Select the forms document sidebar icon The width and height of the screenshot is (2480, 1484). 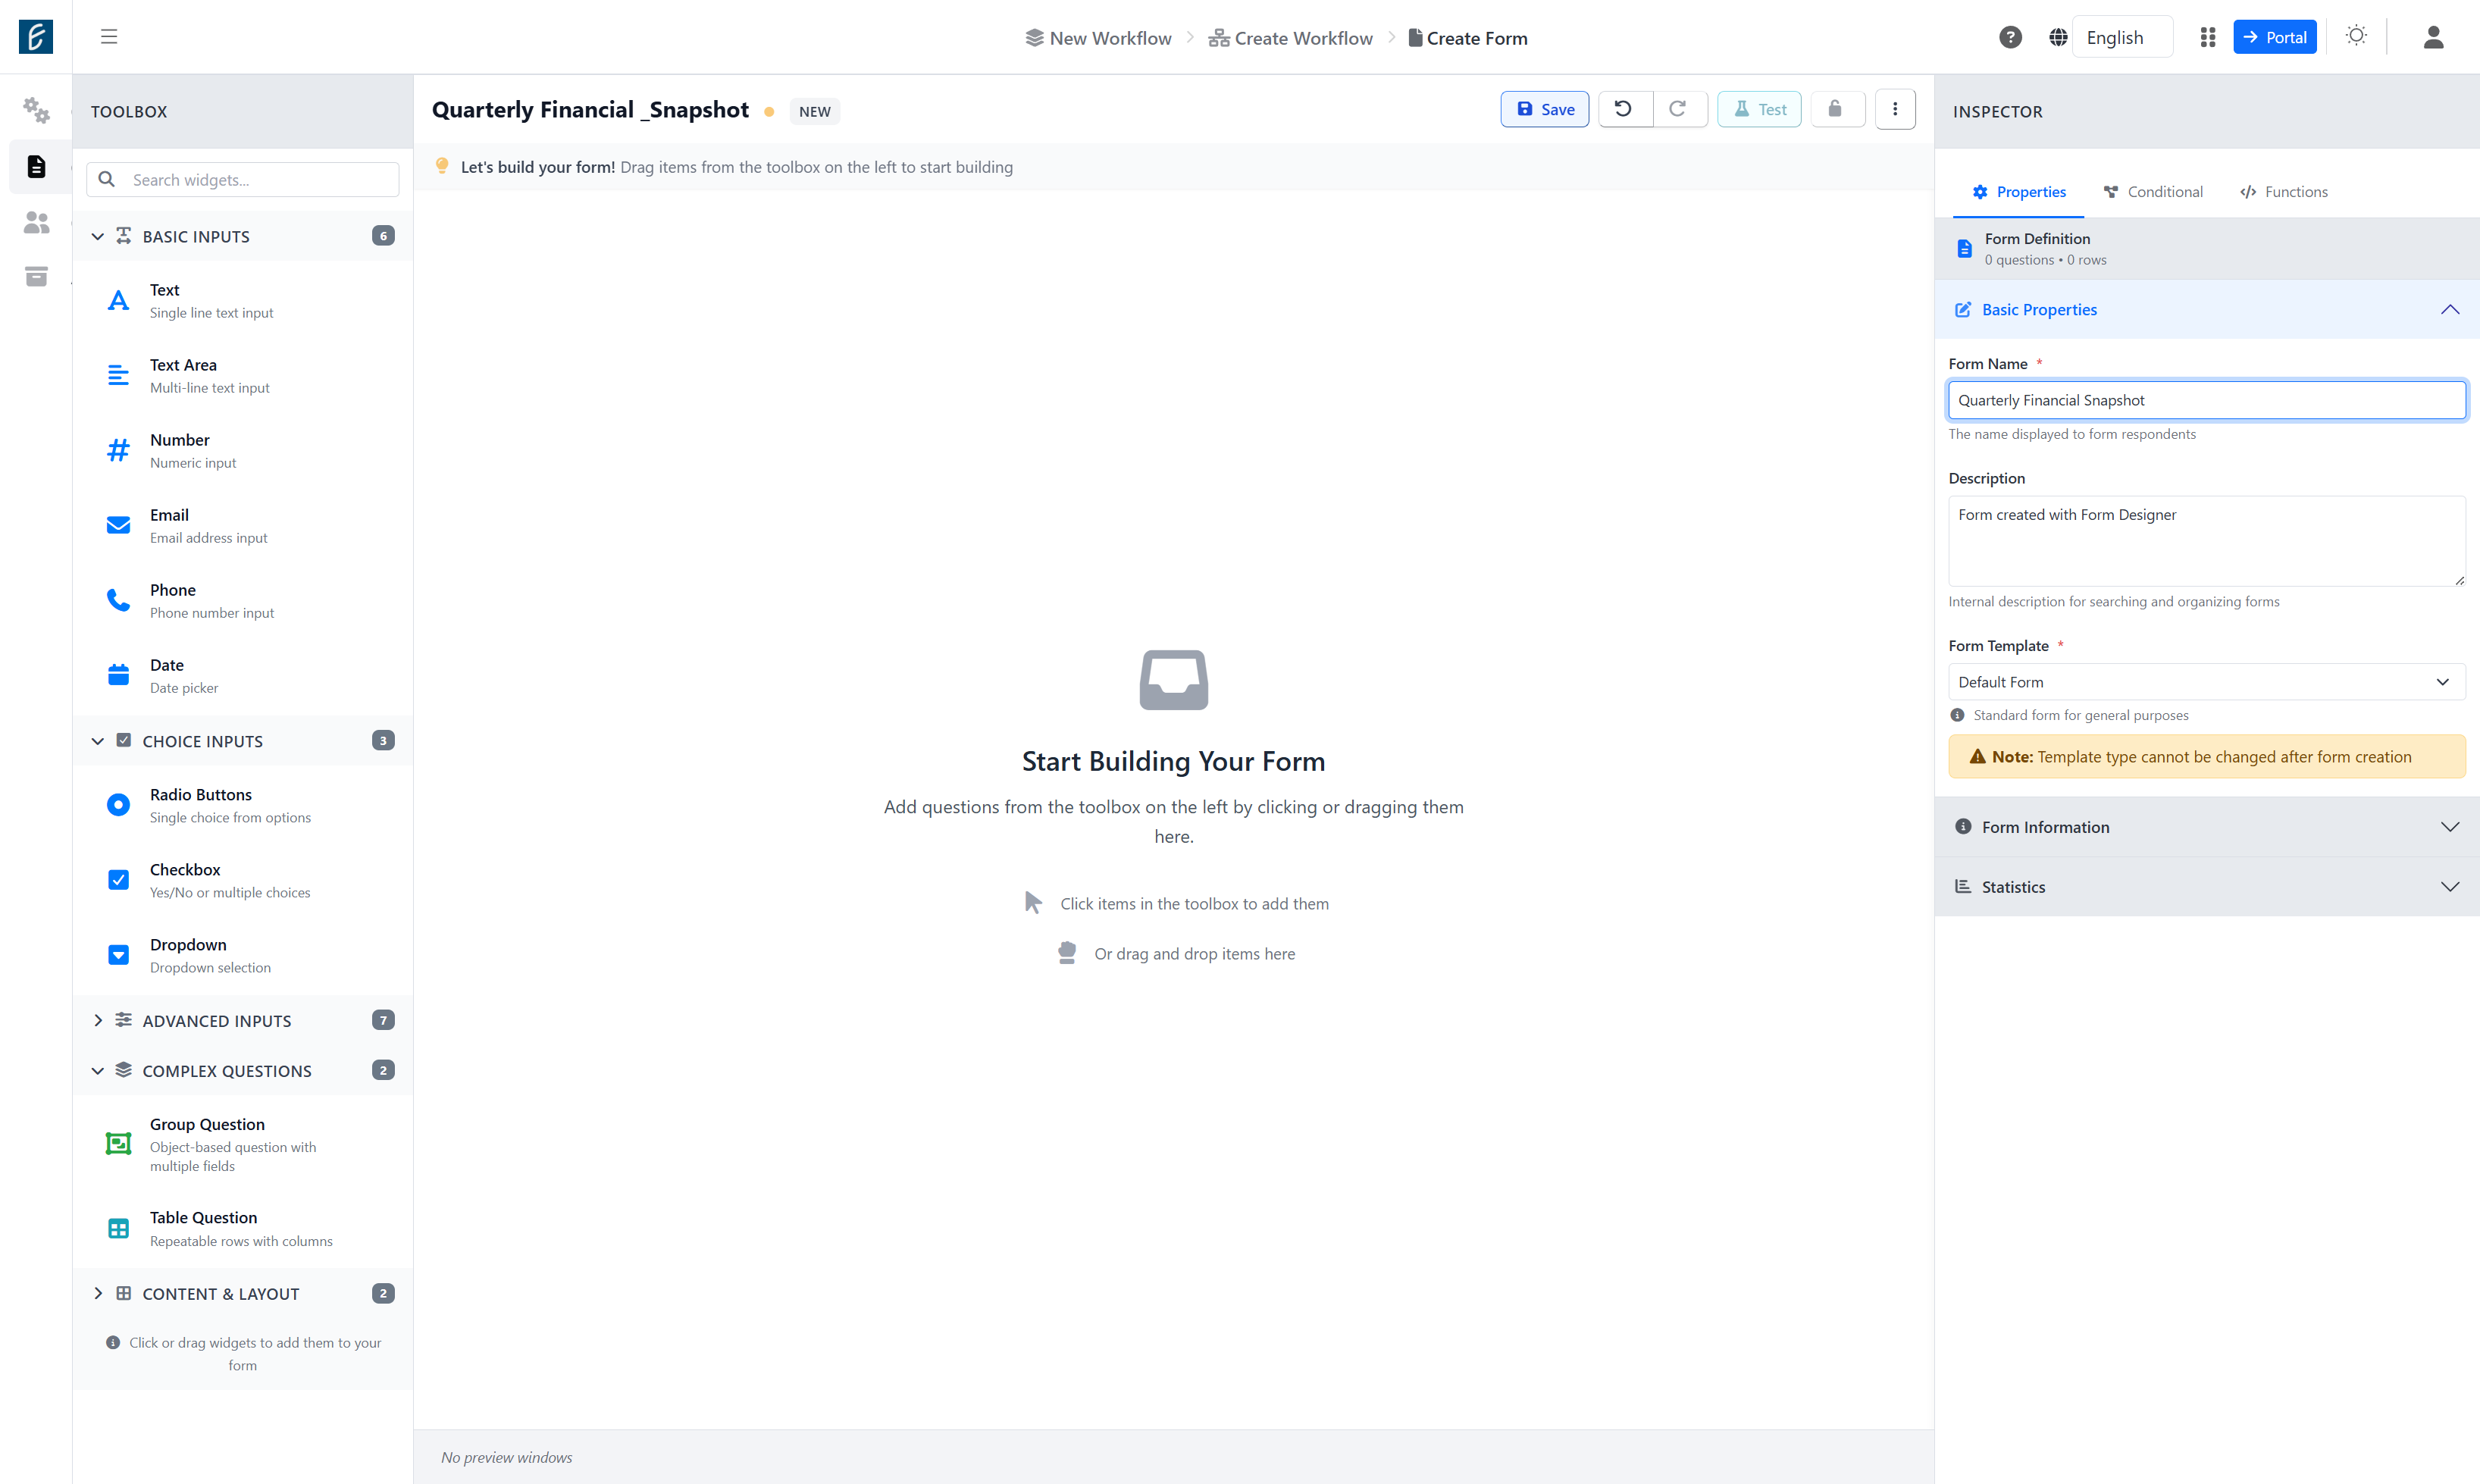point(36,166)
